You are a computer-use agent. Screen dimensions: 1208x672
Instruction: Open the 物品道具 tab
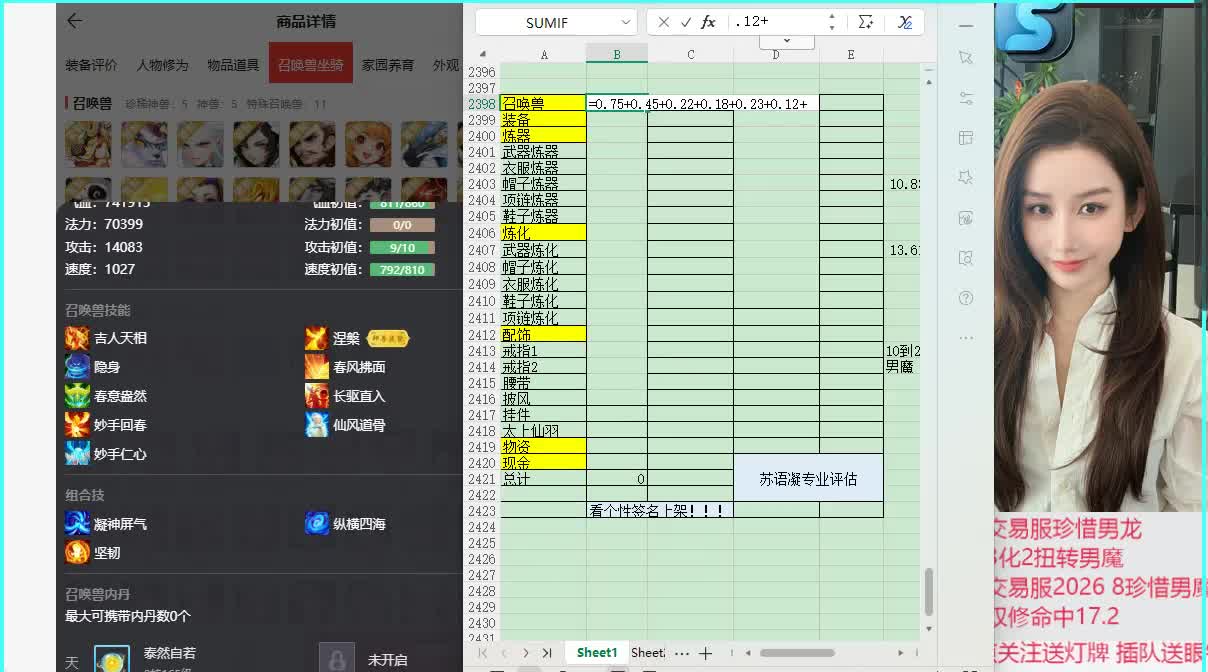click(x=233, y=65)
